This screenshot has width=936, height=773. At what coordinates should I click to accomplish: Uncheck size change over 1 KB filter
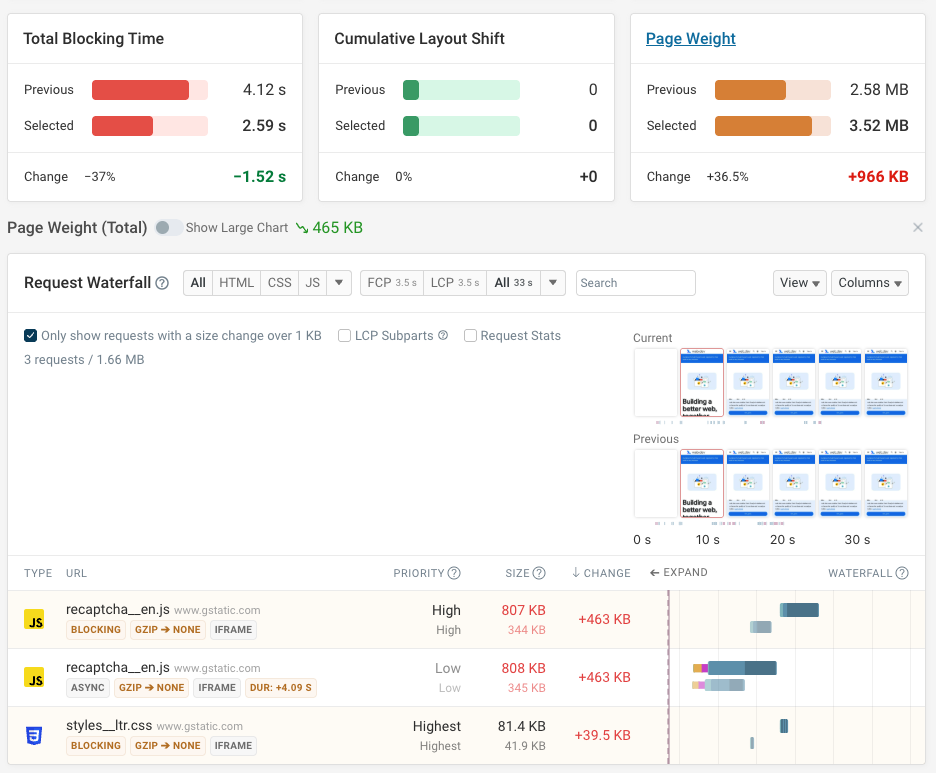[x=29, y=335]
